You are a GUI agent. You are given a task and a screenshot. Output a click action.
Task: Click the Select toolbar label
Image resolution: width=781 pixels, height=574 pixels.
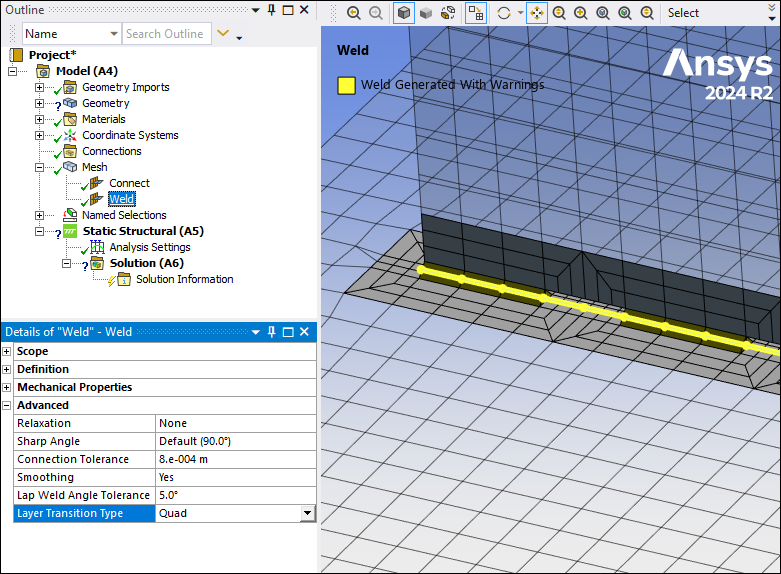pos(683,13)
